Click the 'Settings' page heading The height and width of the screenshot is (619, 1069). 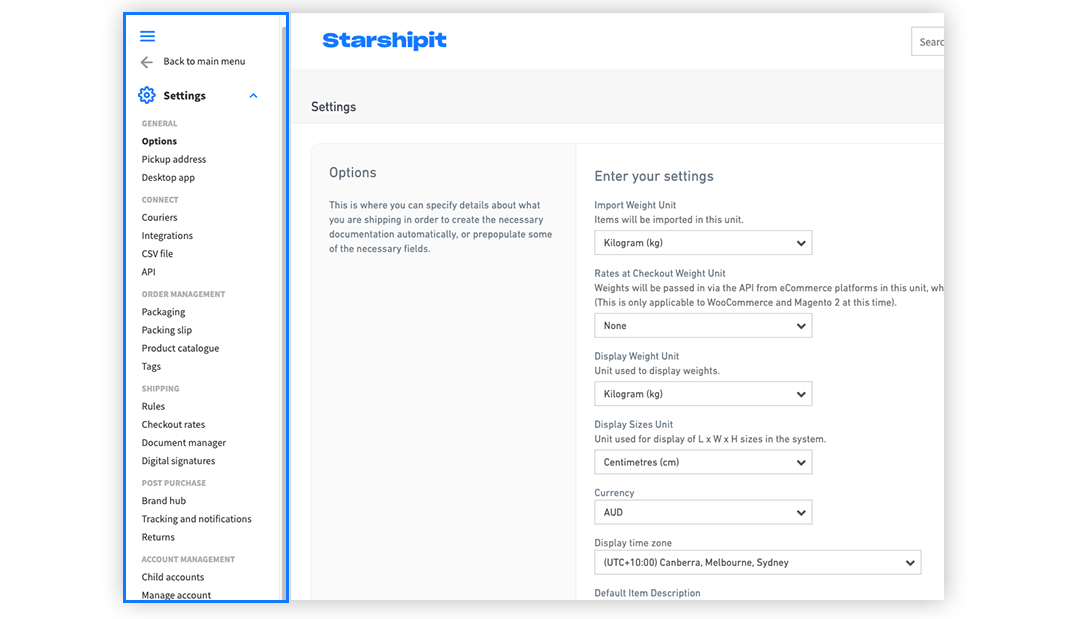point(333,107)
